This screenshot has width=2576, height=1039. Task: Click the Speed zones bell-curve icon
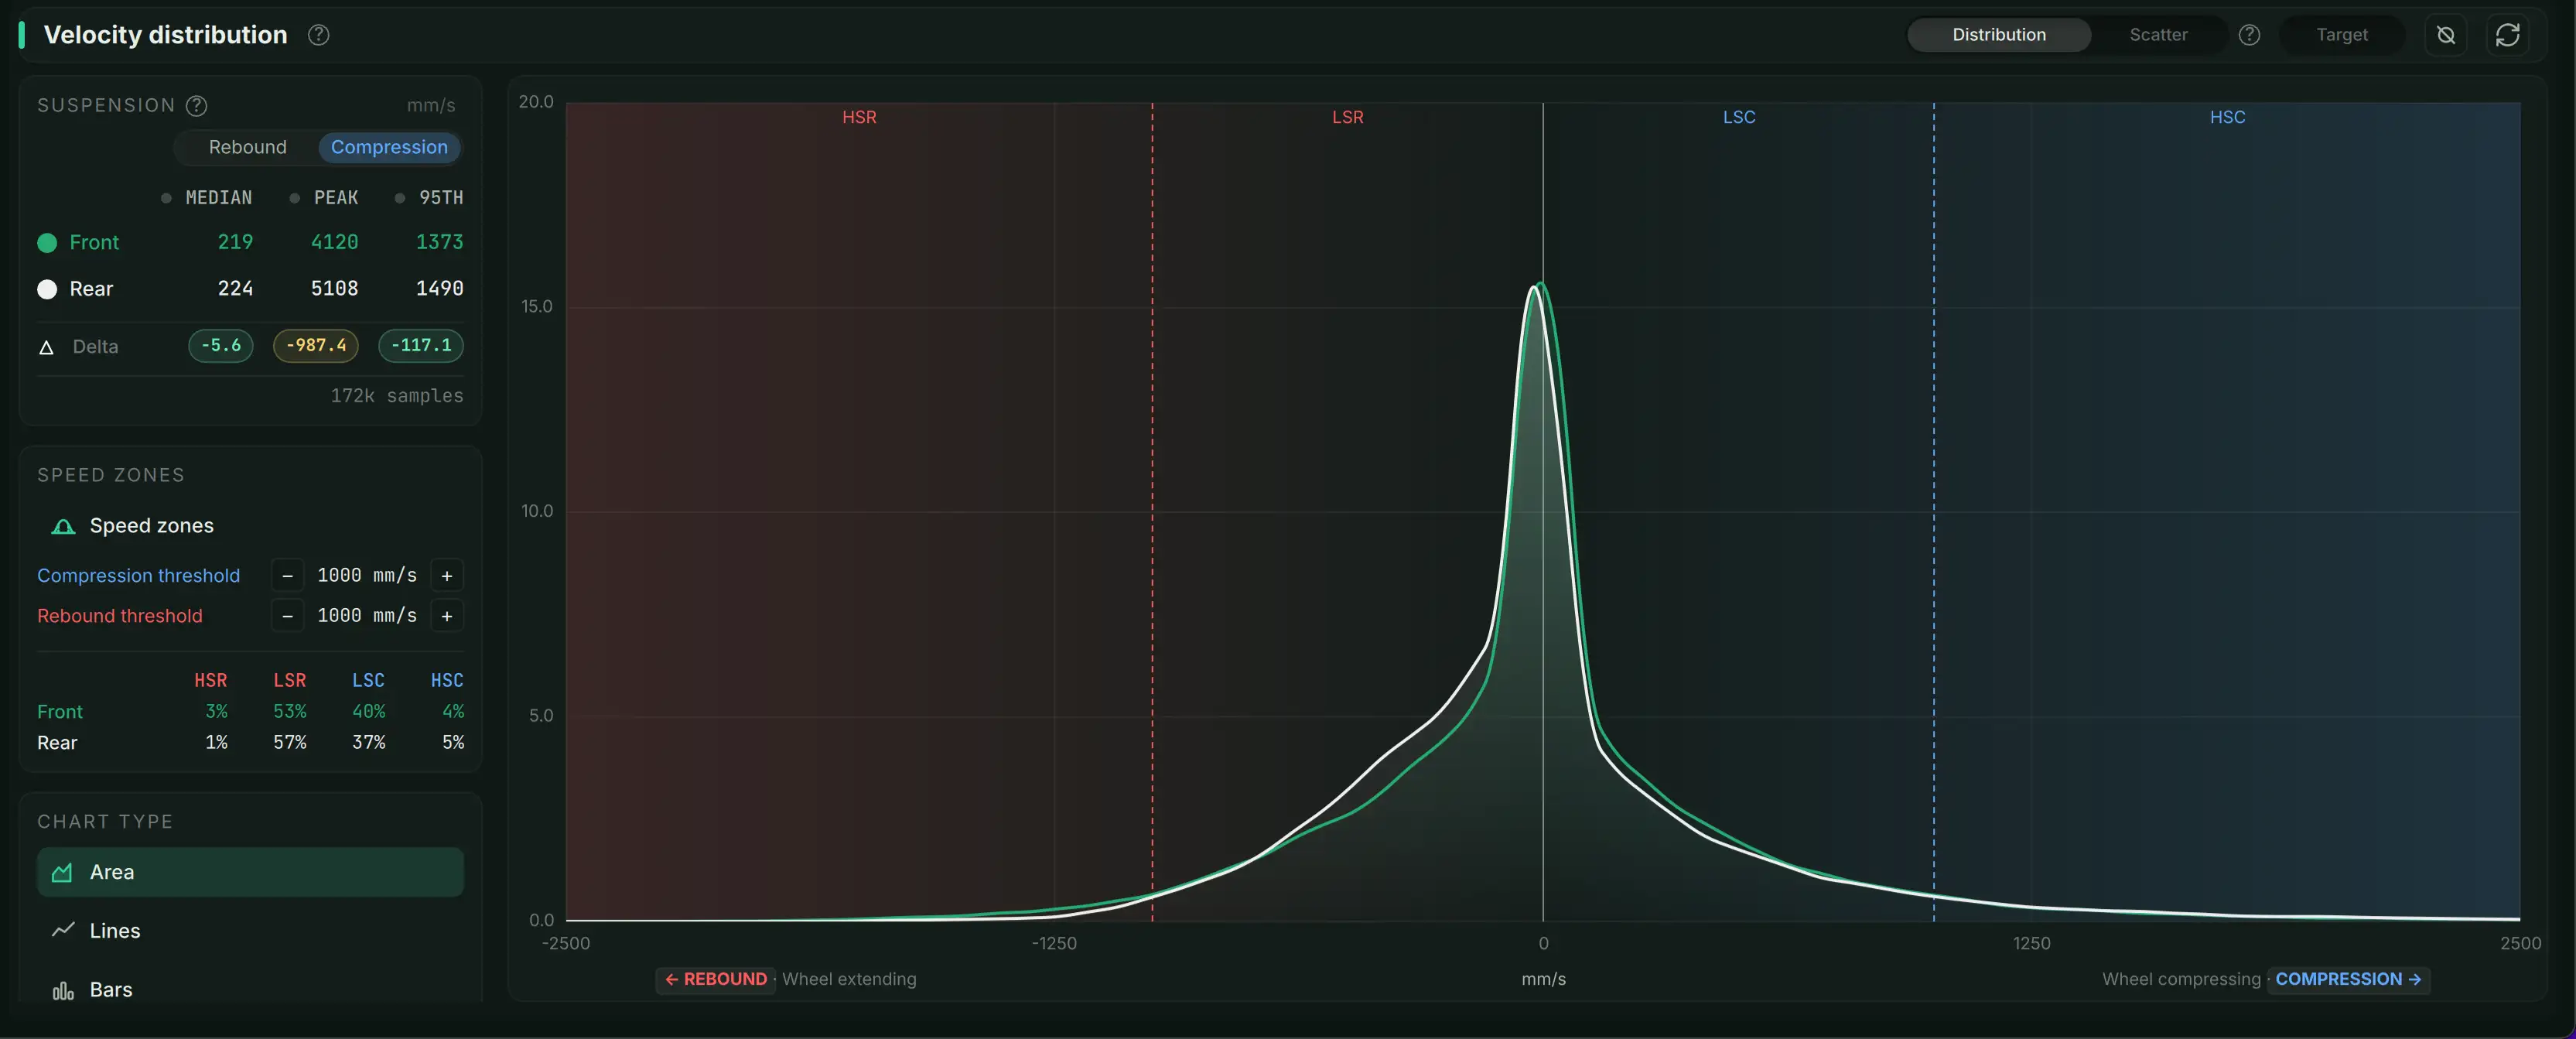63,526
